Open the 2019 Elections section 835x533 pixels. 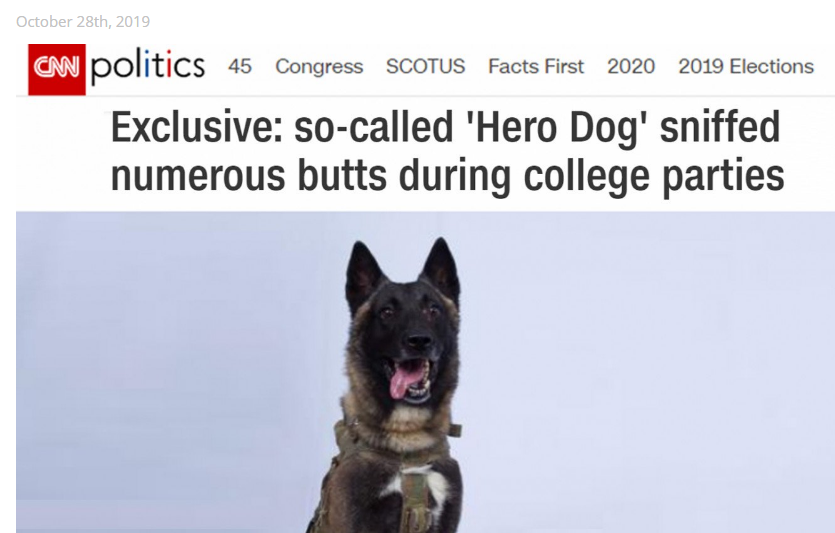(x=746, y=67)
